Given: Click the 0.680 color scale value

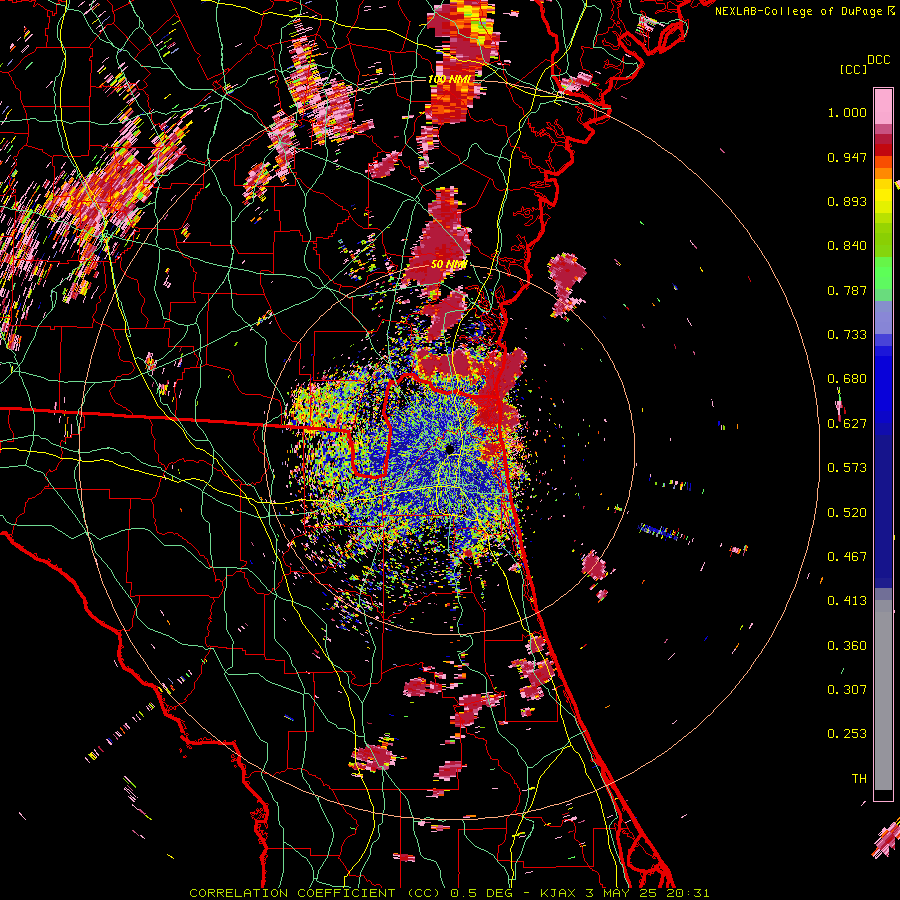Looking at the screenshot, I should coord(847,379).
